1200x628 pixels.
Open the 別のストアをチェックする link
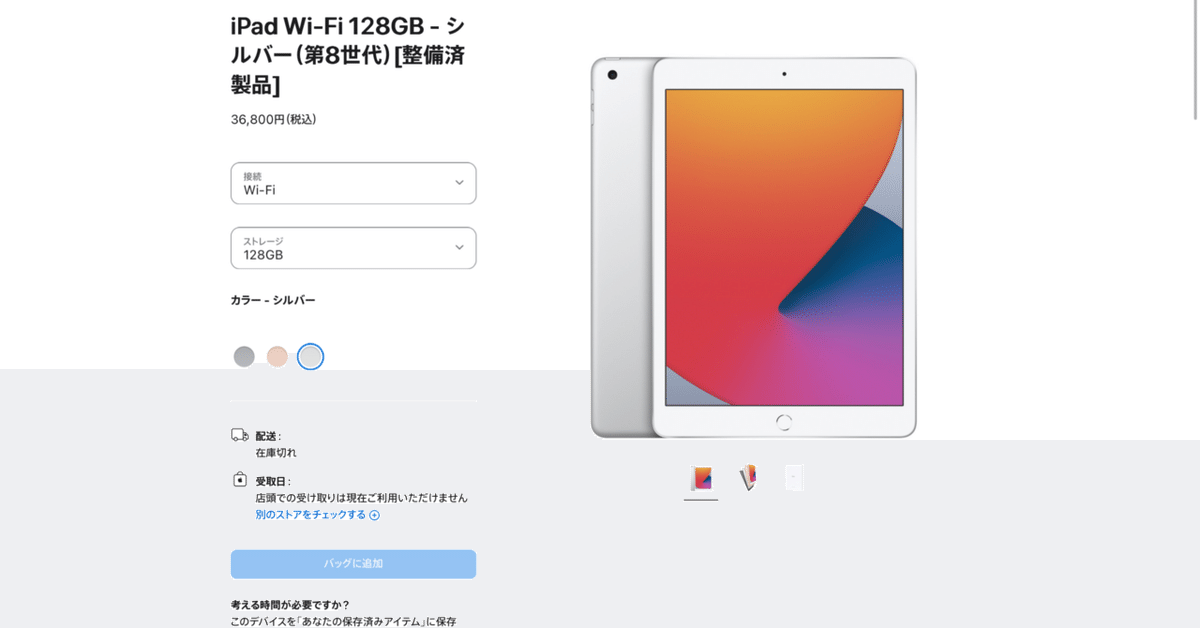click(x=311, y=515)
